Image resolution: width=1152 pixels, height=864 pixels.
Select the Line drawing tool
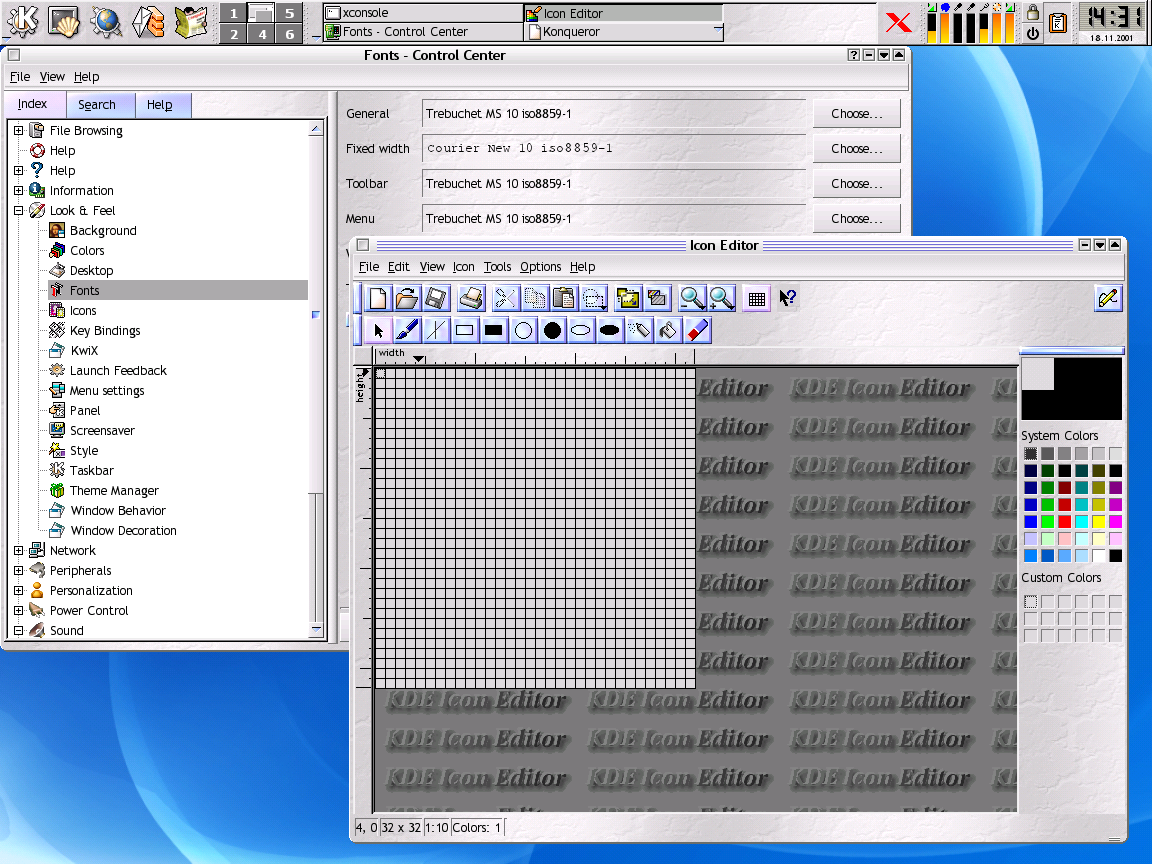click(x=436, y=331)
